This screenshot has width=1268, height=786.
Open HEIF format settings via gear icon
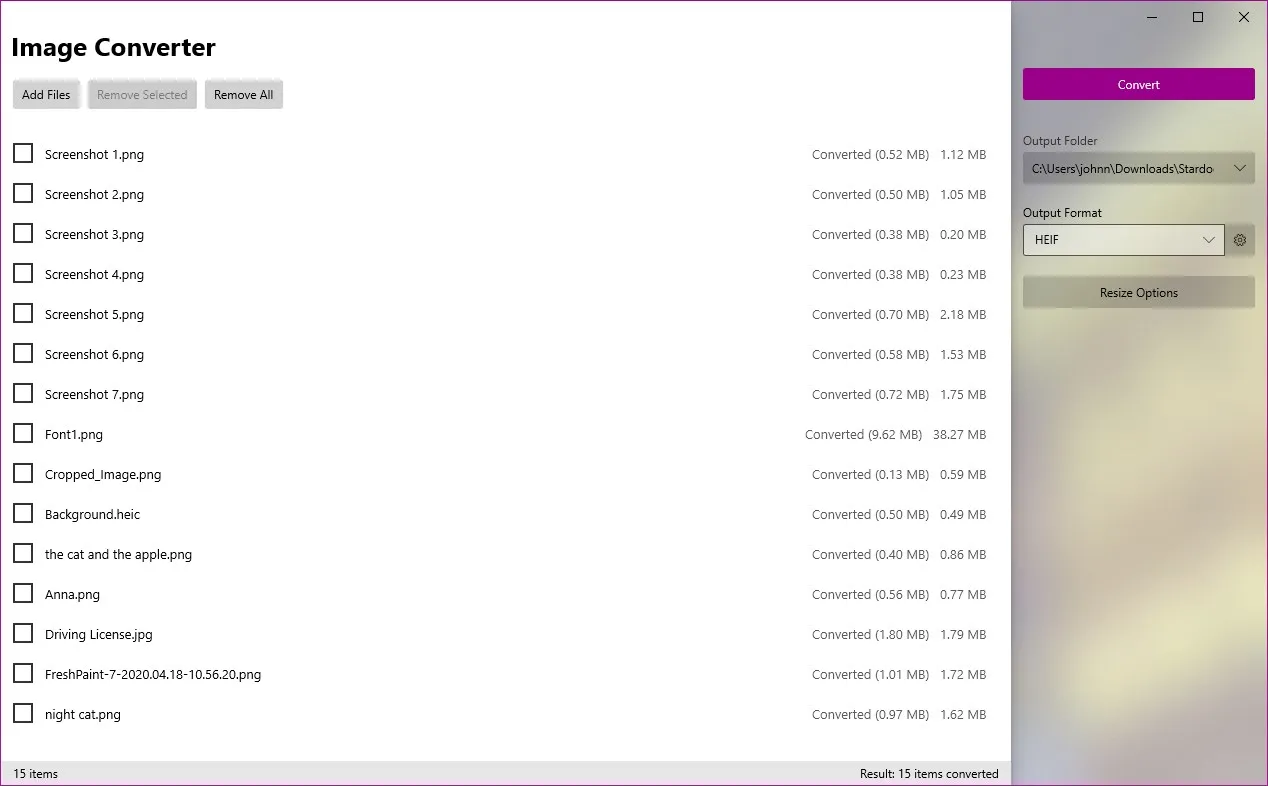coord(1240,240)
